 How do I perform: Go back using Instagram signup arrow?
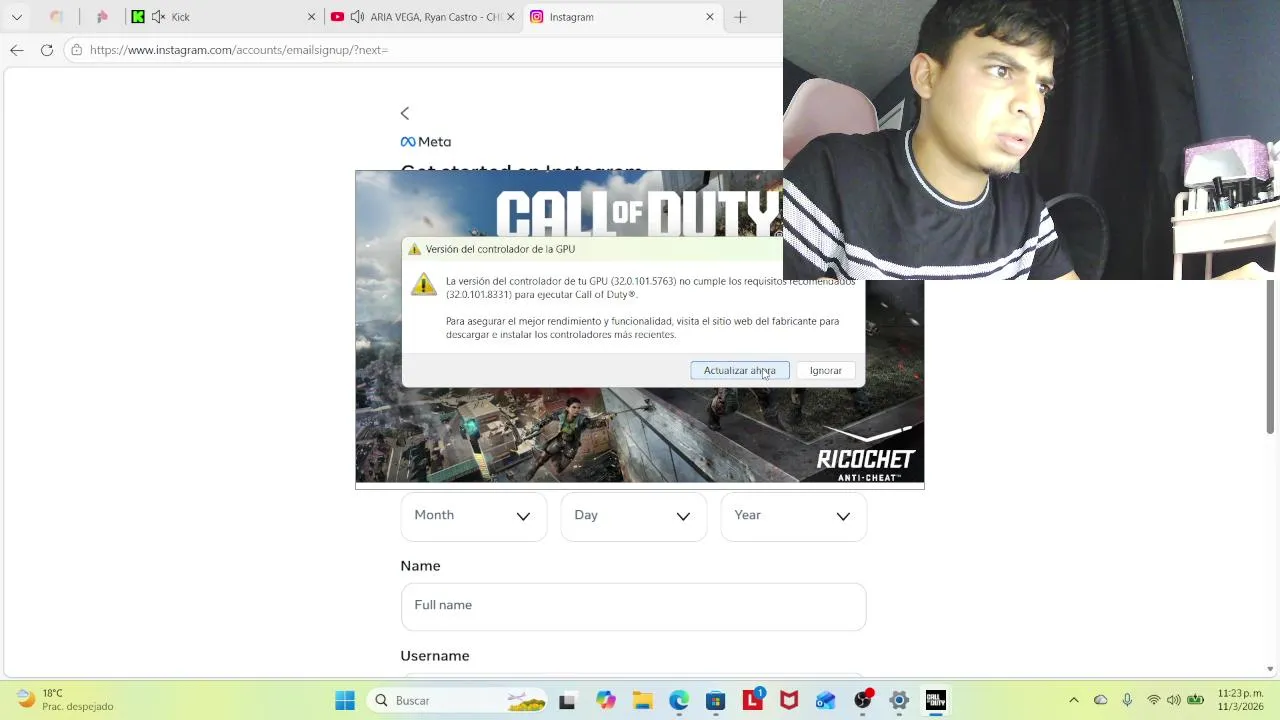tap(405, 114)
